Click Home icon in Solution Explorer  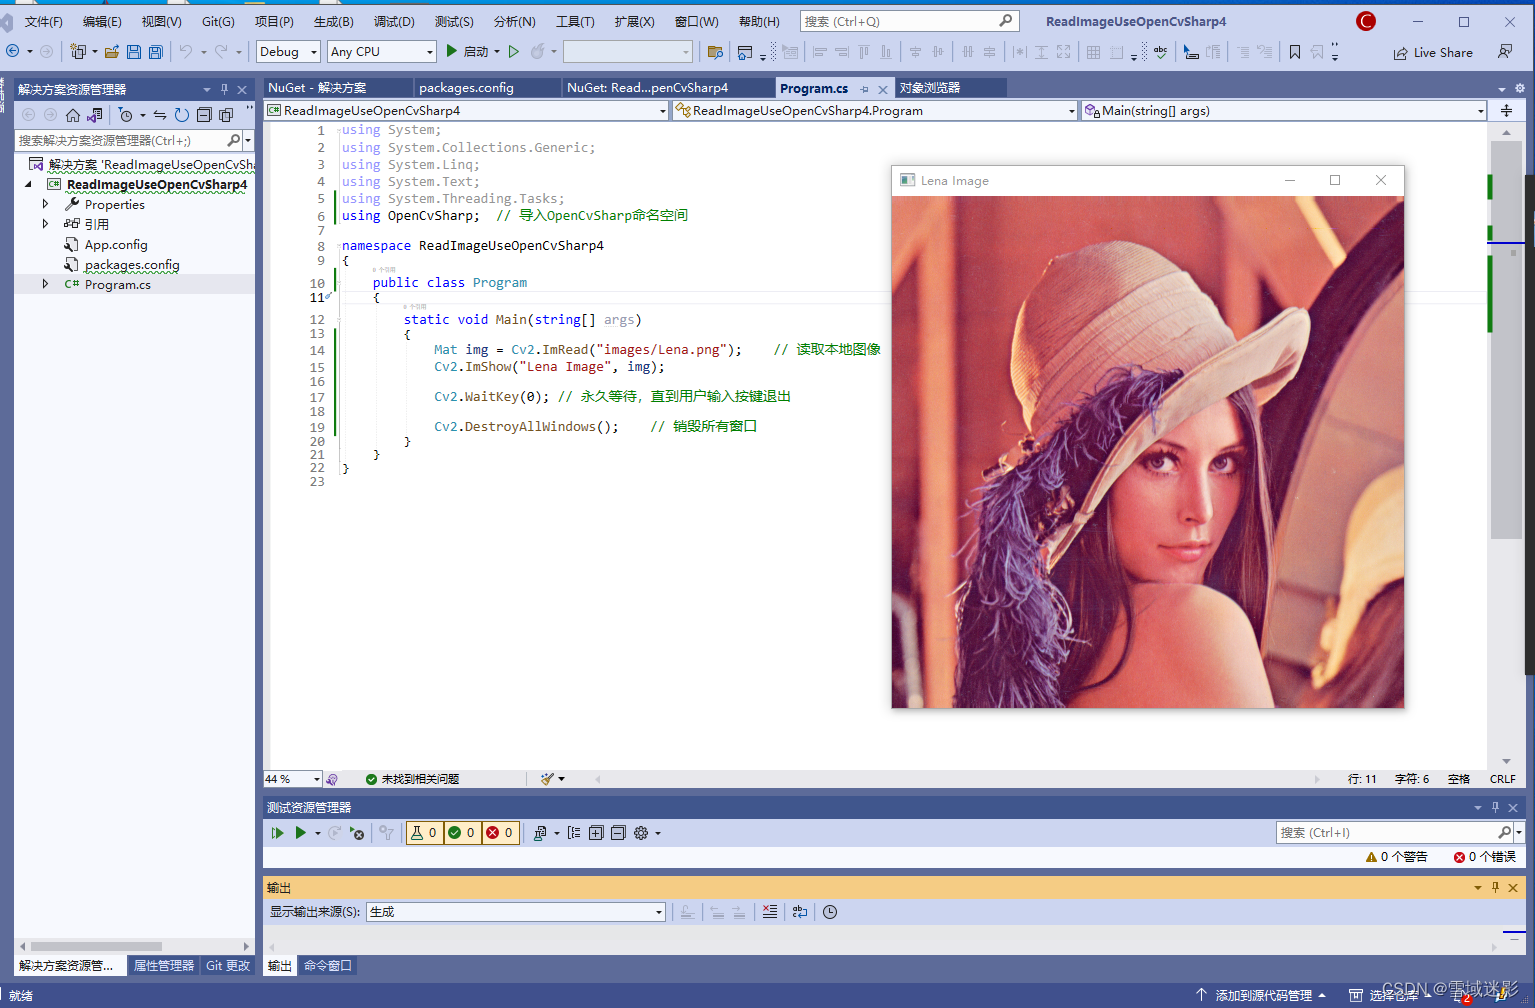click(73, 115)
